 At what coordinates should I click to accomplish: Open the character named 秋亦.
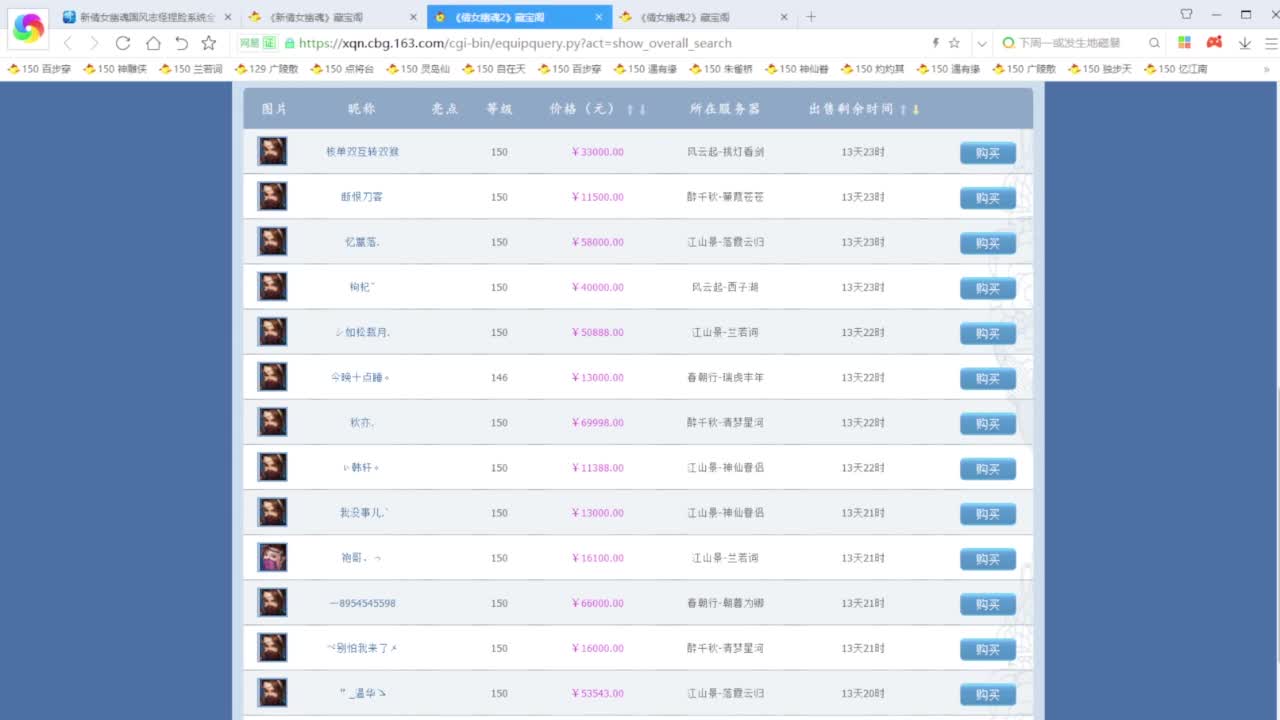[x=361, y=423]
